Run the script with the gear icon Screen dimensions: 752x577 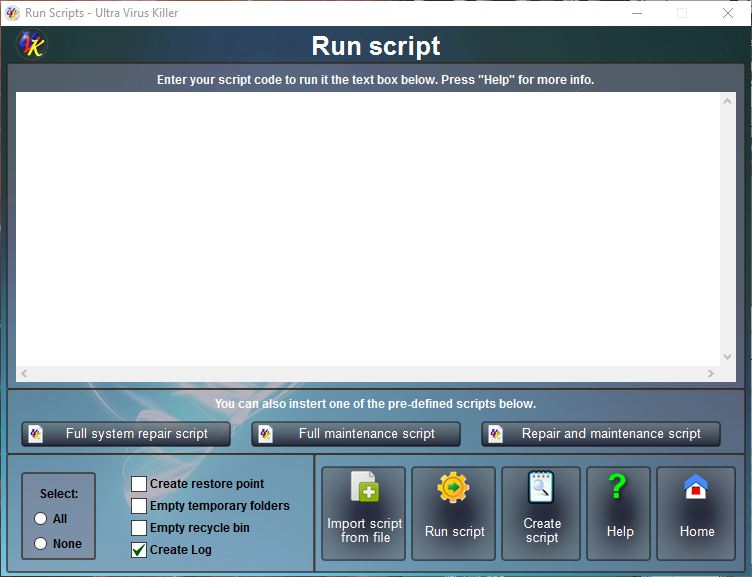point(454,513)
